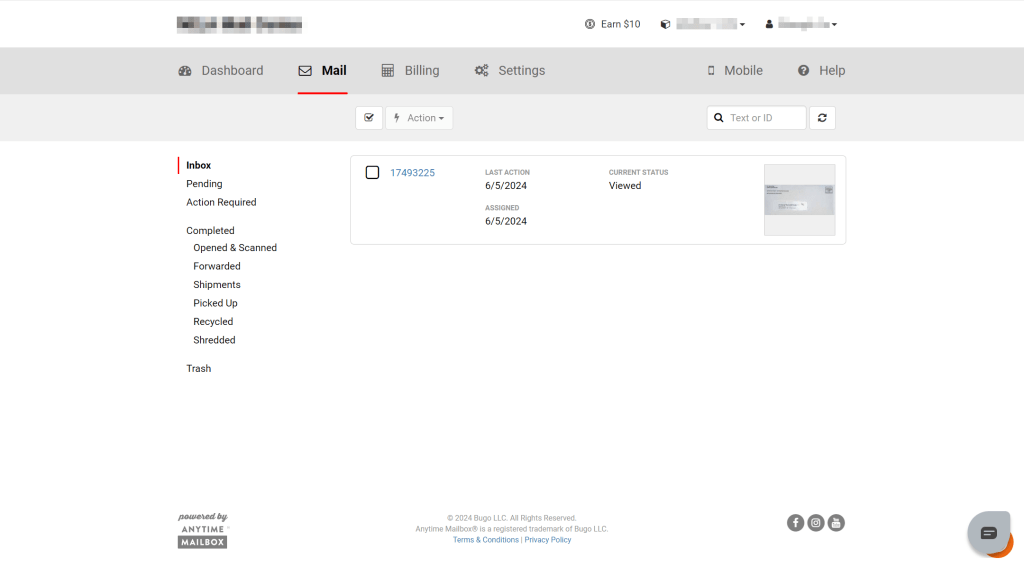Click the refresh mail list icon
Screen dimensions: 1024x568
point(822,118)
